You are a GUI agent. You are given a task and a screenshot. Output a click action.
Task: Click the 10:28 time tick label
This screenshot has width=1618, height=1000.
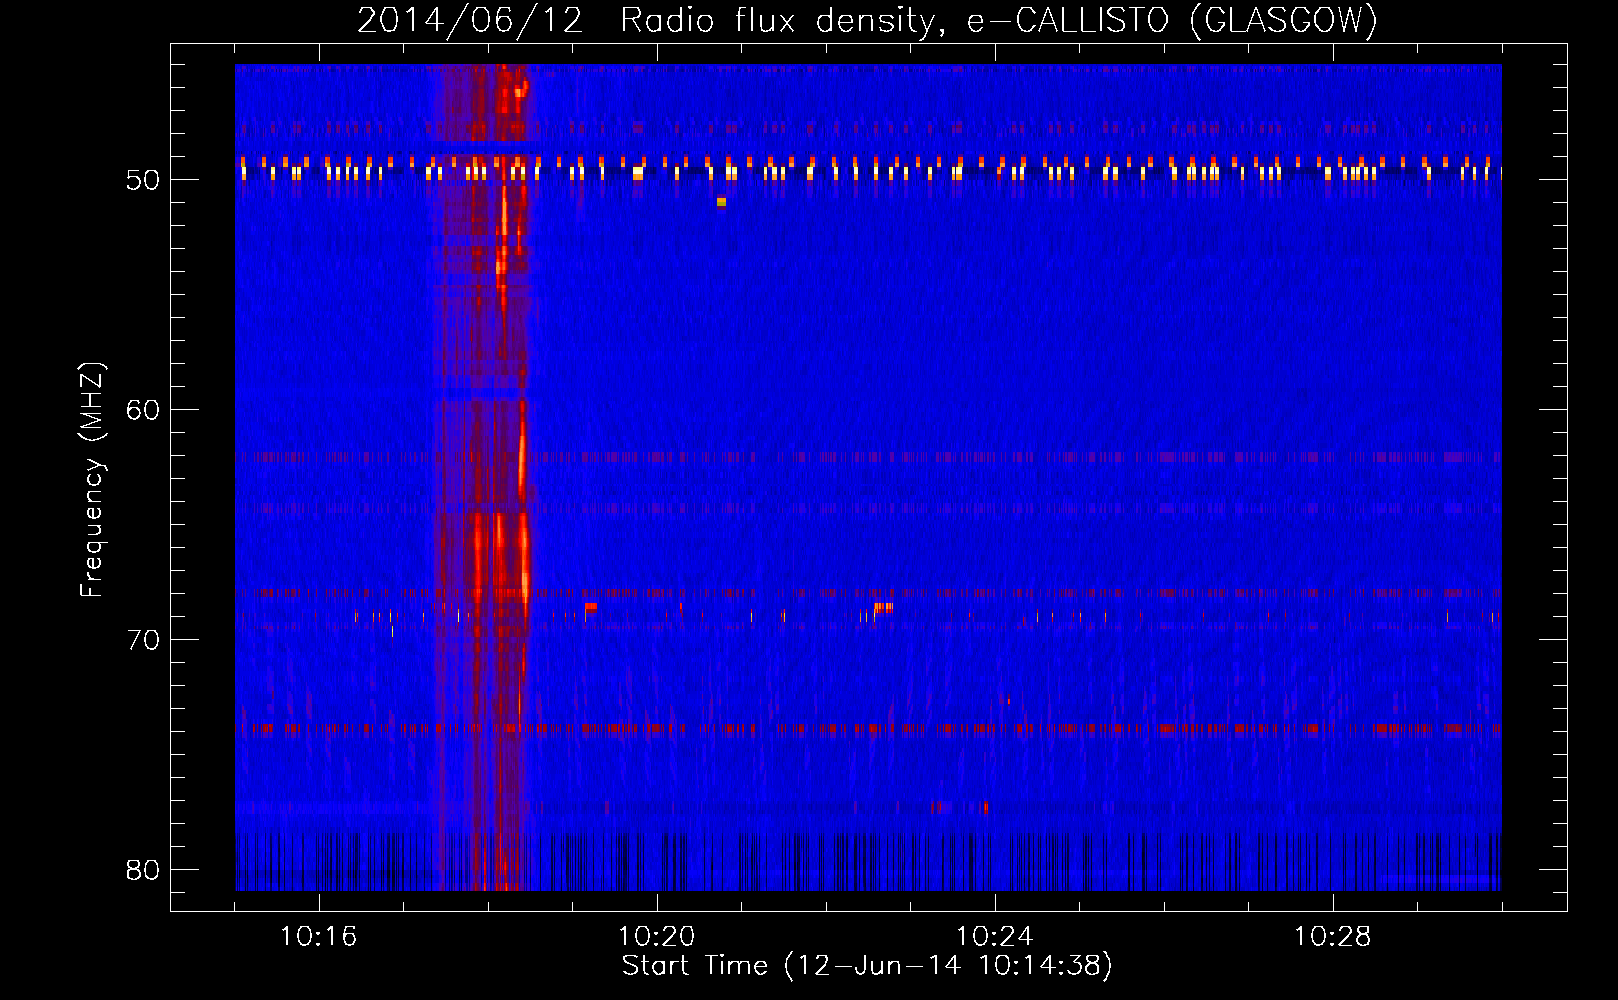coord(1333,937)
